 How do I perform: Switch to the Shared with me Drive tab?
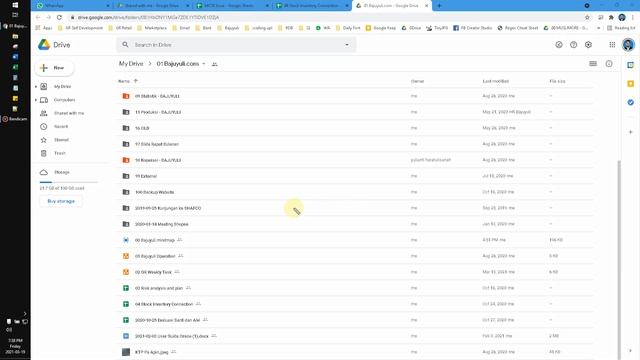(x=152, y=6)
